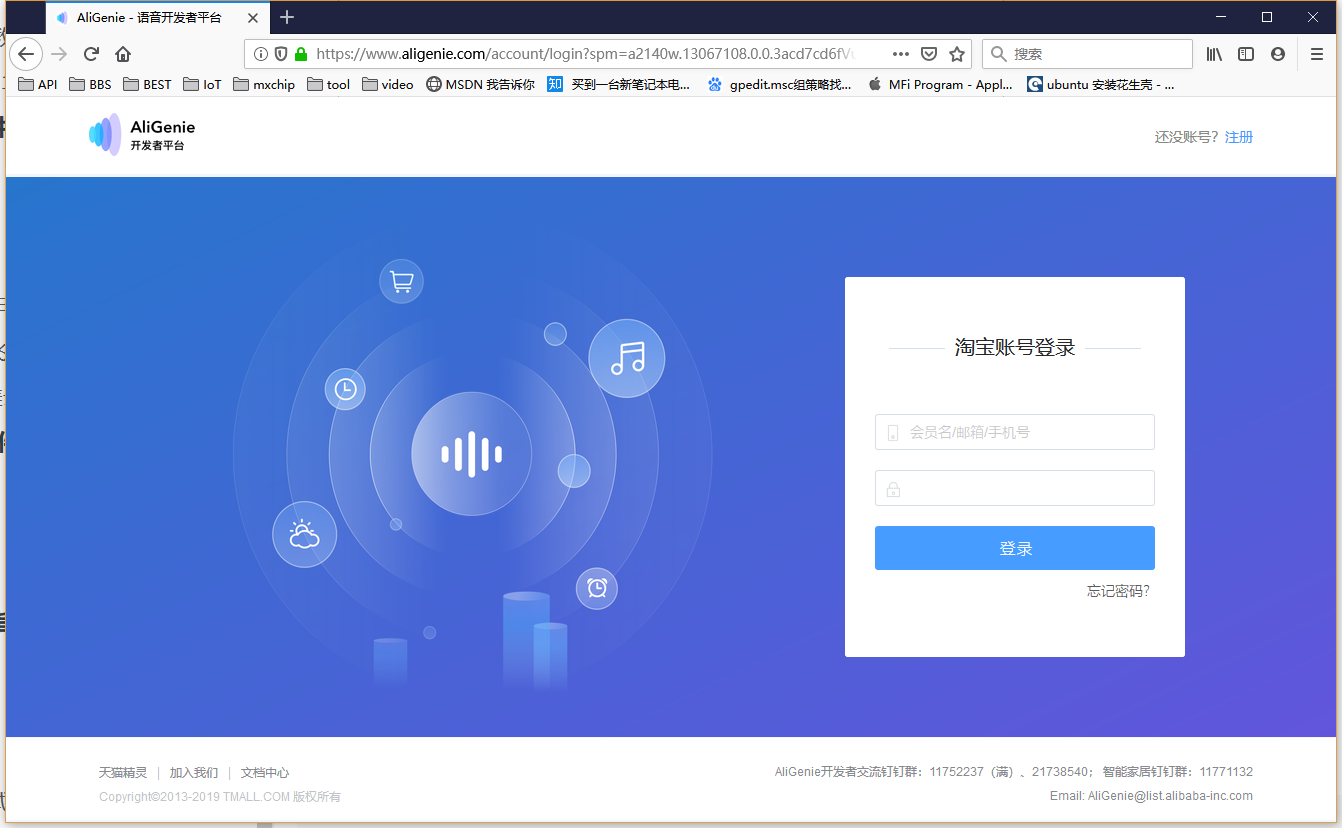Click the 注册 register link
Viewport: 1342px width, 828px height.
[x=1239, y=137]
